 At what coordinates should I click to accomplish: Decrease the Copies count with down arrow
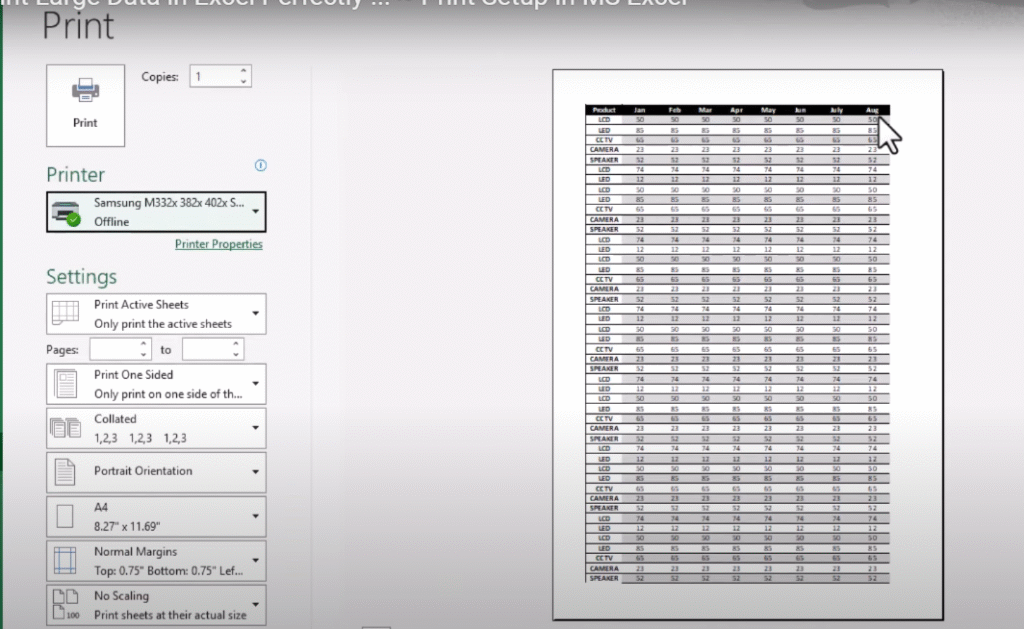point(243,82)
